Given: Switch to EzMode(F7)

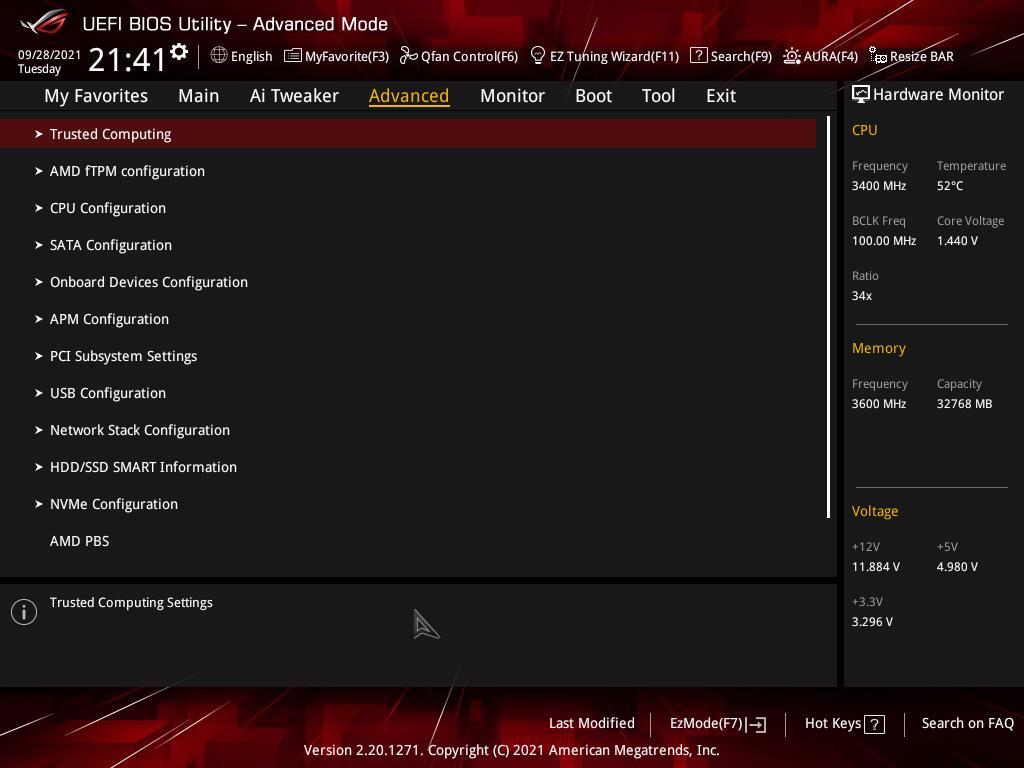Looking at the screenshot, I should click(x=717, y=723).
